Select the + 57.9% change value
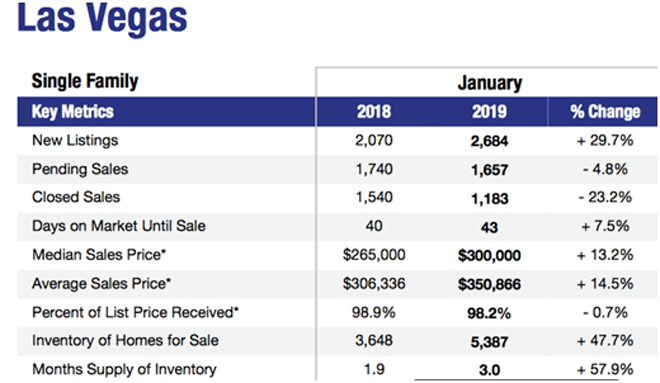 pyautogui.click(x=605, y=370)
